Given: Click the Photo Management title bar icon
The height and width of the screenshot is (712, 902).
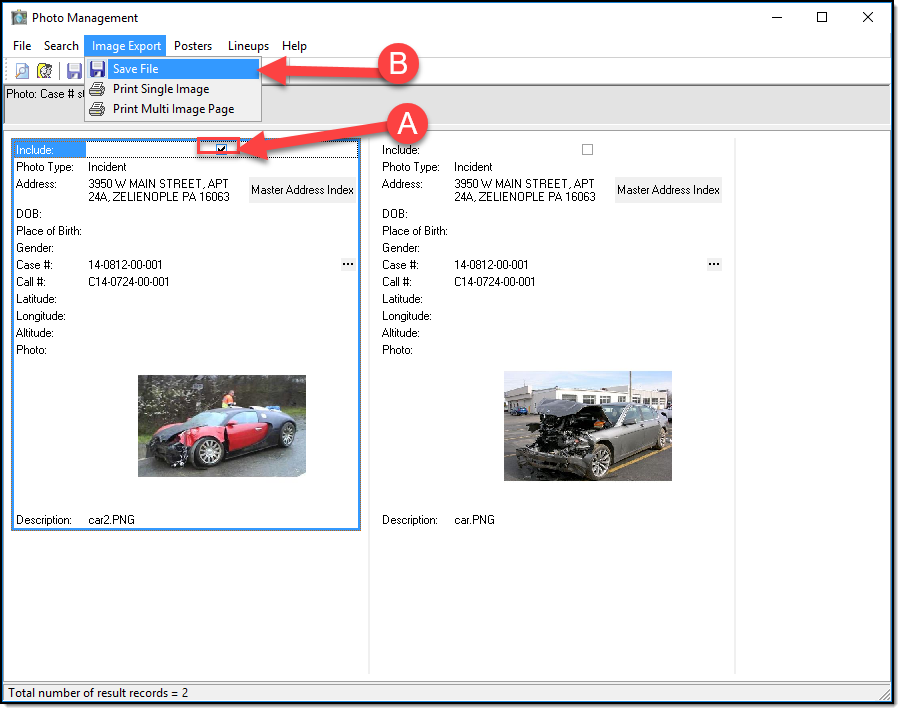Looking at the screenshot, I should coord(18,17).
